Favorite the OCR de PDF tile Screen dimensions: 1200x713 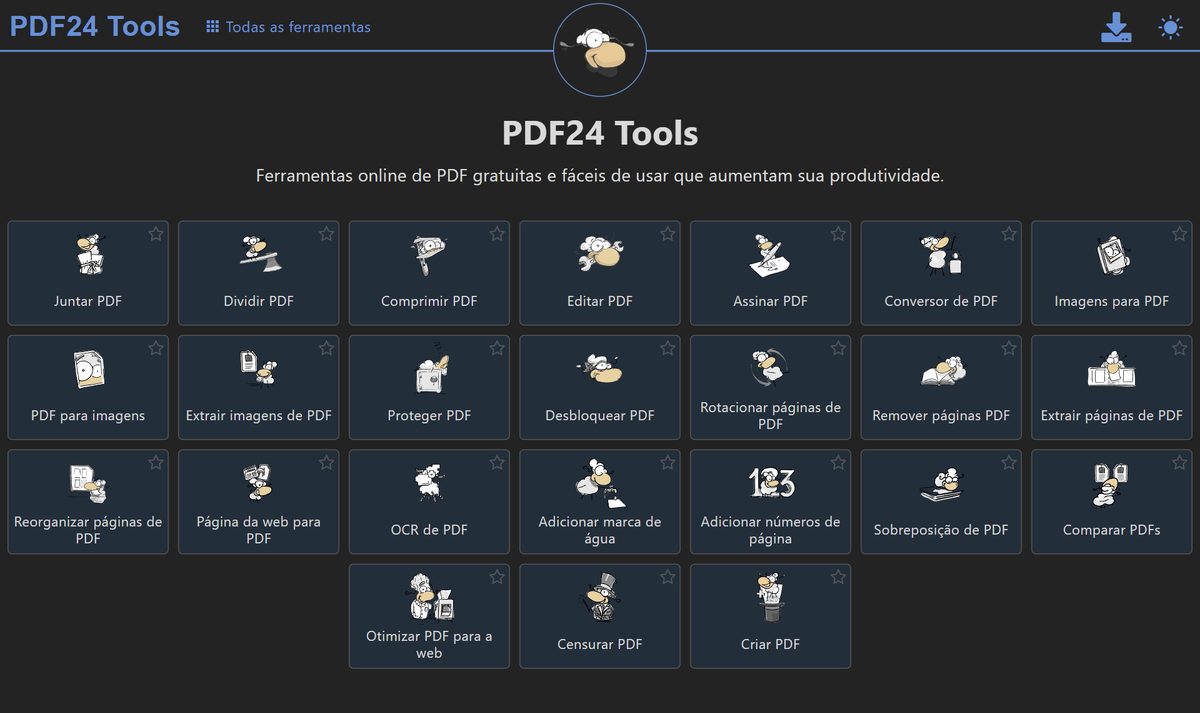tap(497, 463)
